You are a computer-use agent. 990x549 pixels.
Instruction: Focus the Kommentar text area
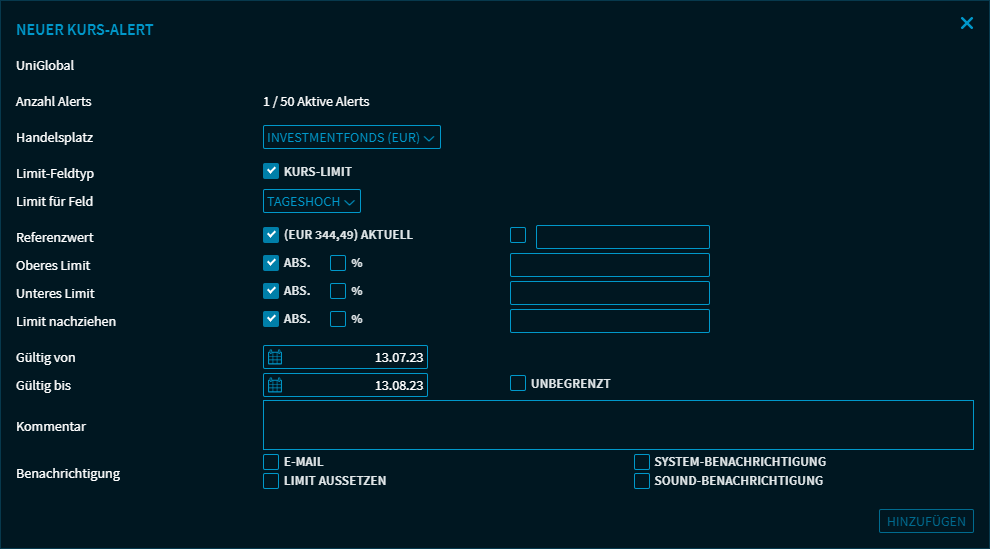pyautogui.click(x=618, y=425)
